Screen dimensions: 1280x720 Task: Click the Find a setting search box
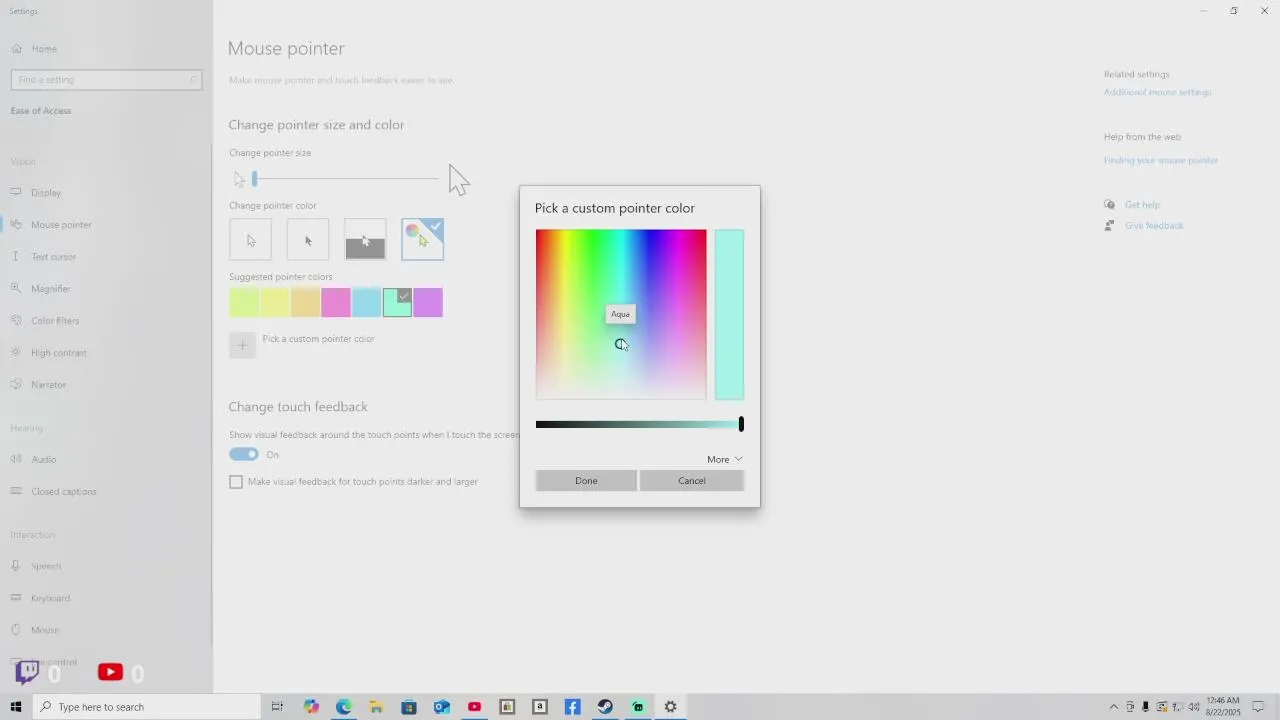click(x=106, y=80)
